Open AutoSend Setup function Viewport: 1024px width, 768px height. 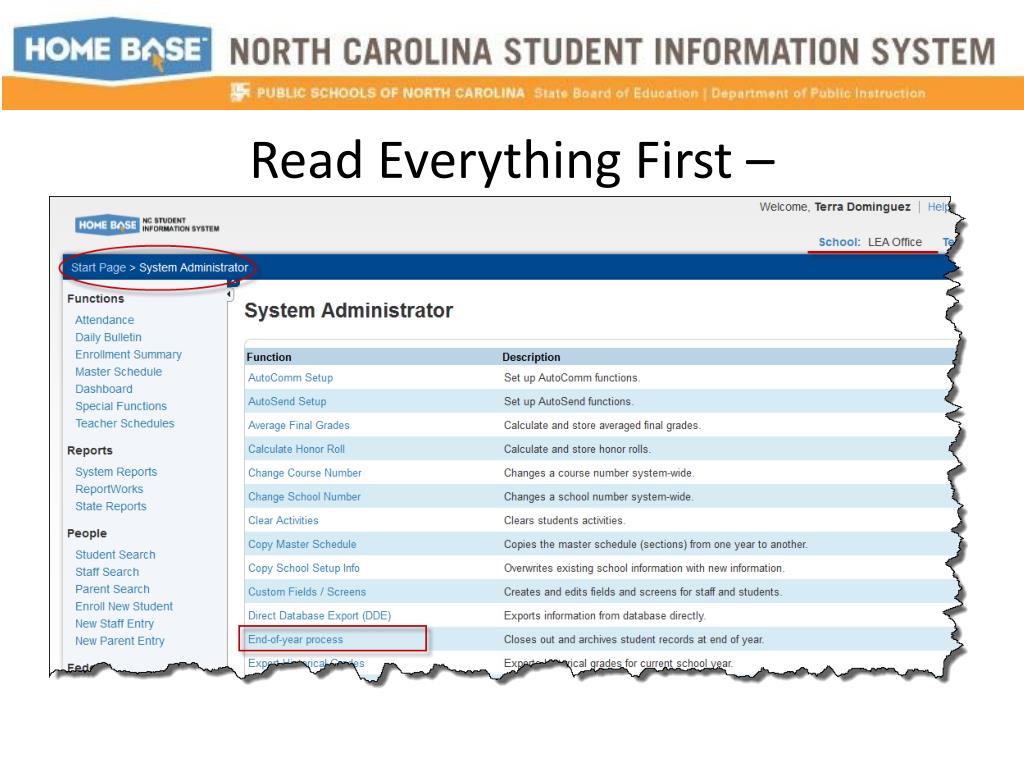287,402
